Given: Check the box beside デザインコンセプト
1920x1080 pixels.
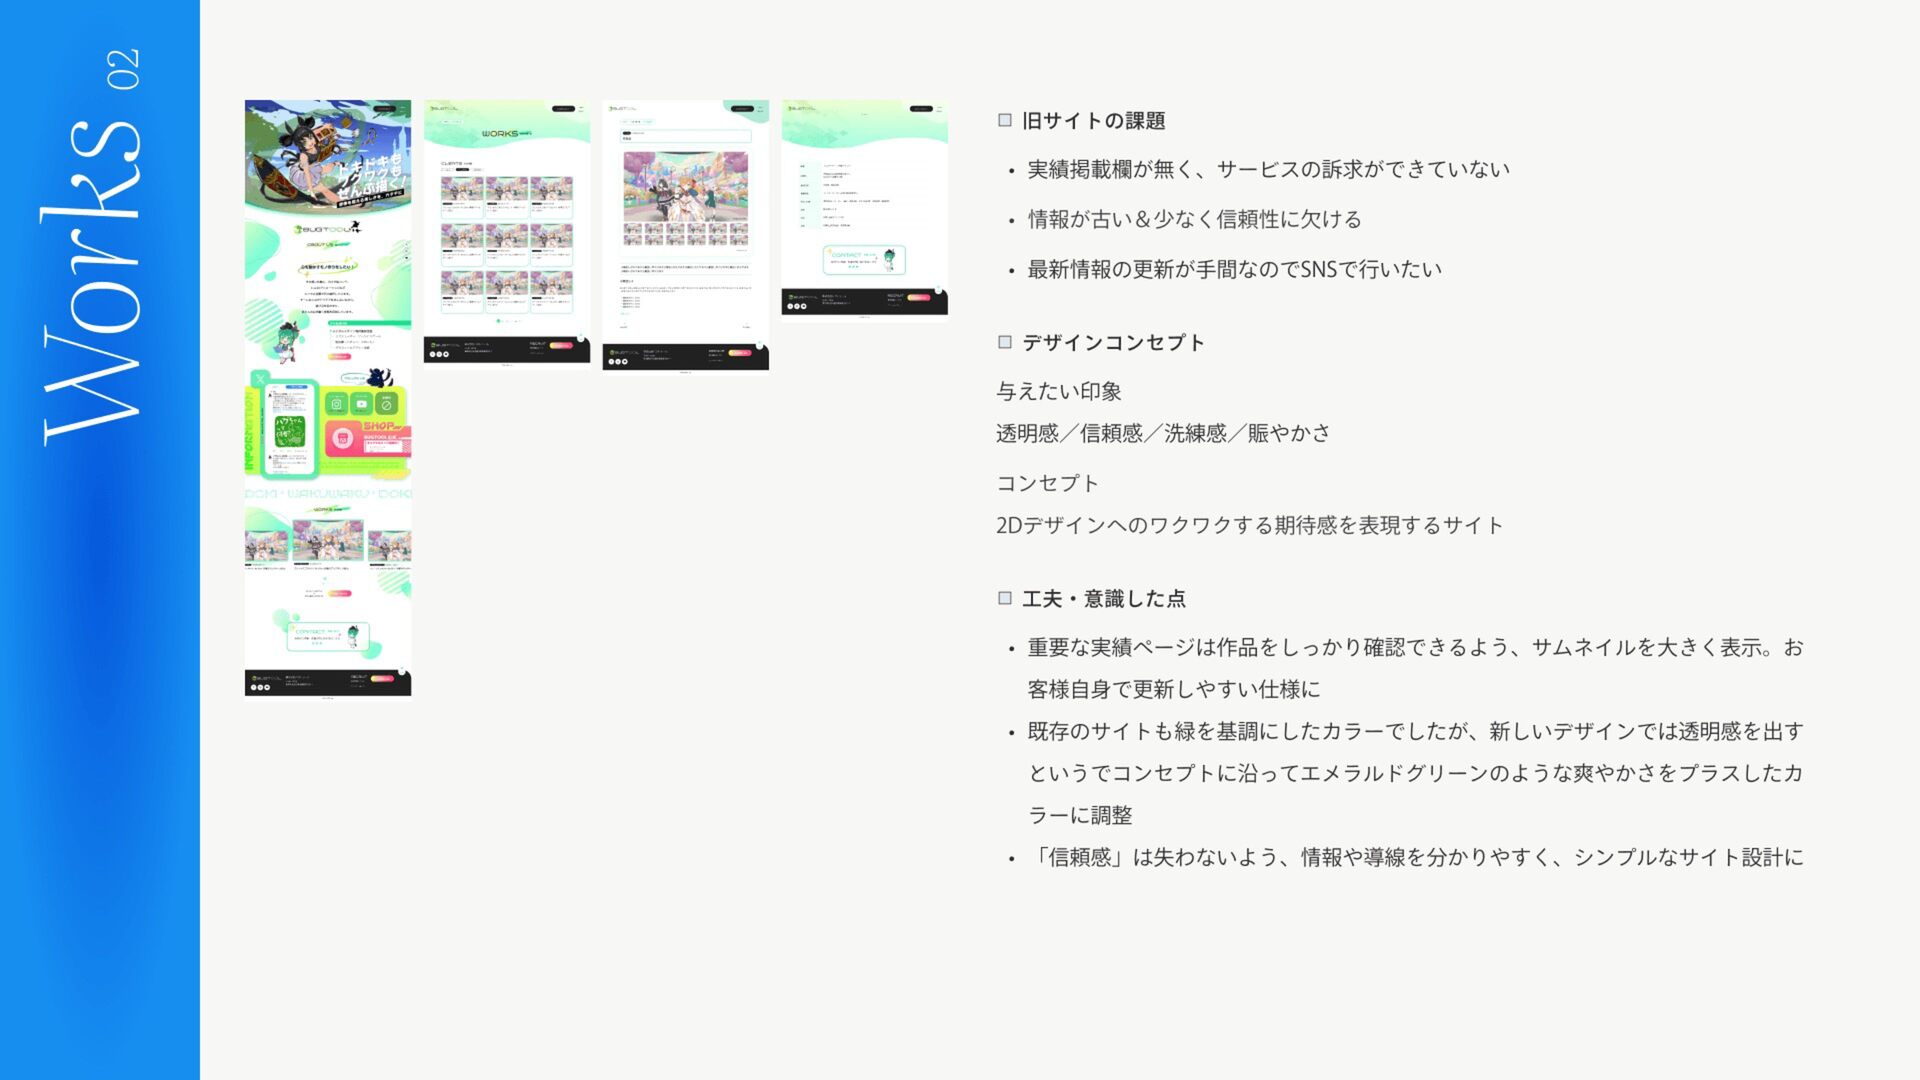Looking at the screenshot, I should click(x=1005, y=342).
